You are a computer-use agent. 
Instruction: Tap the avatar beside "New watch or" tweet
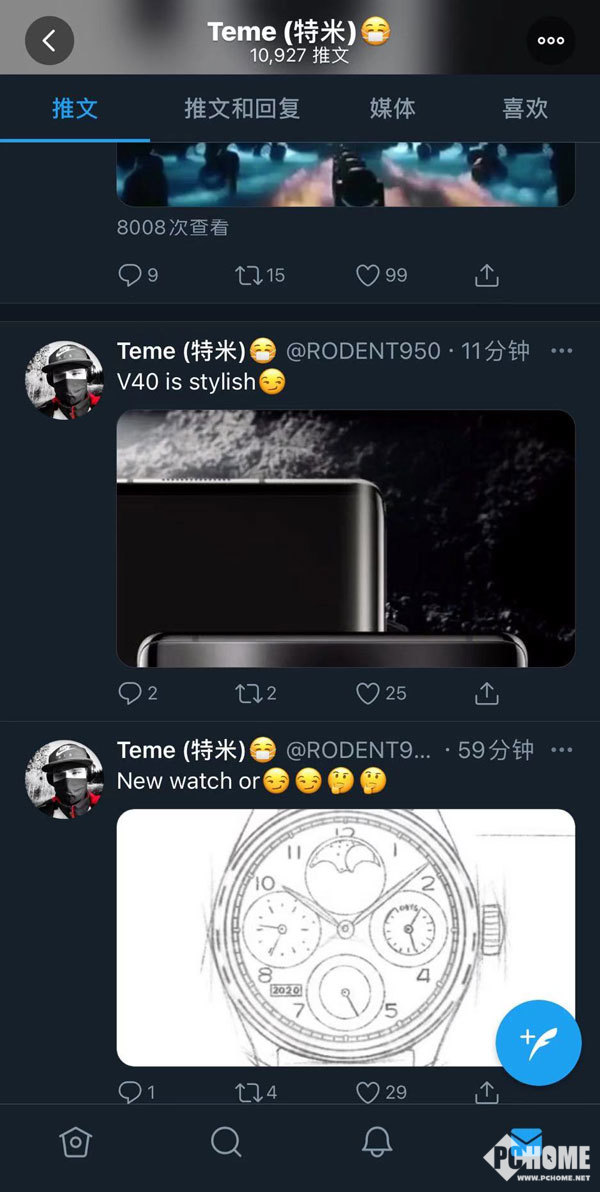coord(64,780)
